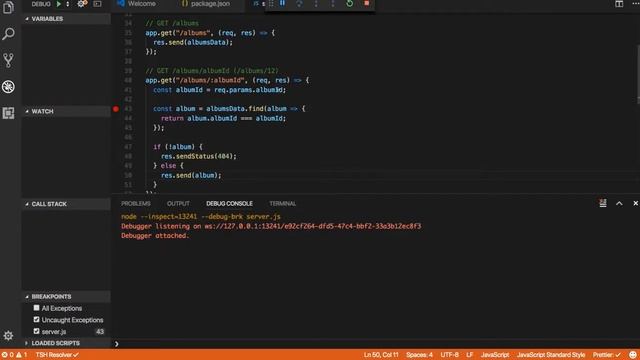Click the debug console input prompt
Viewport: 640px width, 360px height.
376,344
